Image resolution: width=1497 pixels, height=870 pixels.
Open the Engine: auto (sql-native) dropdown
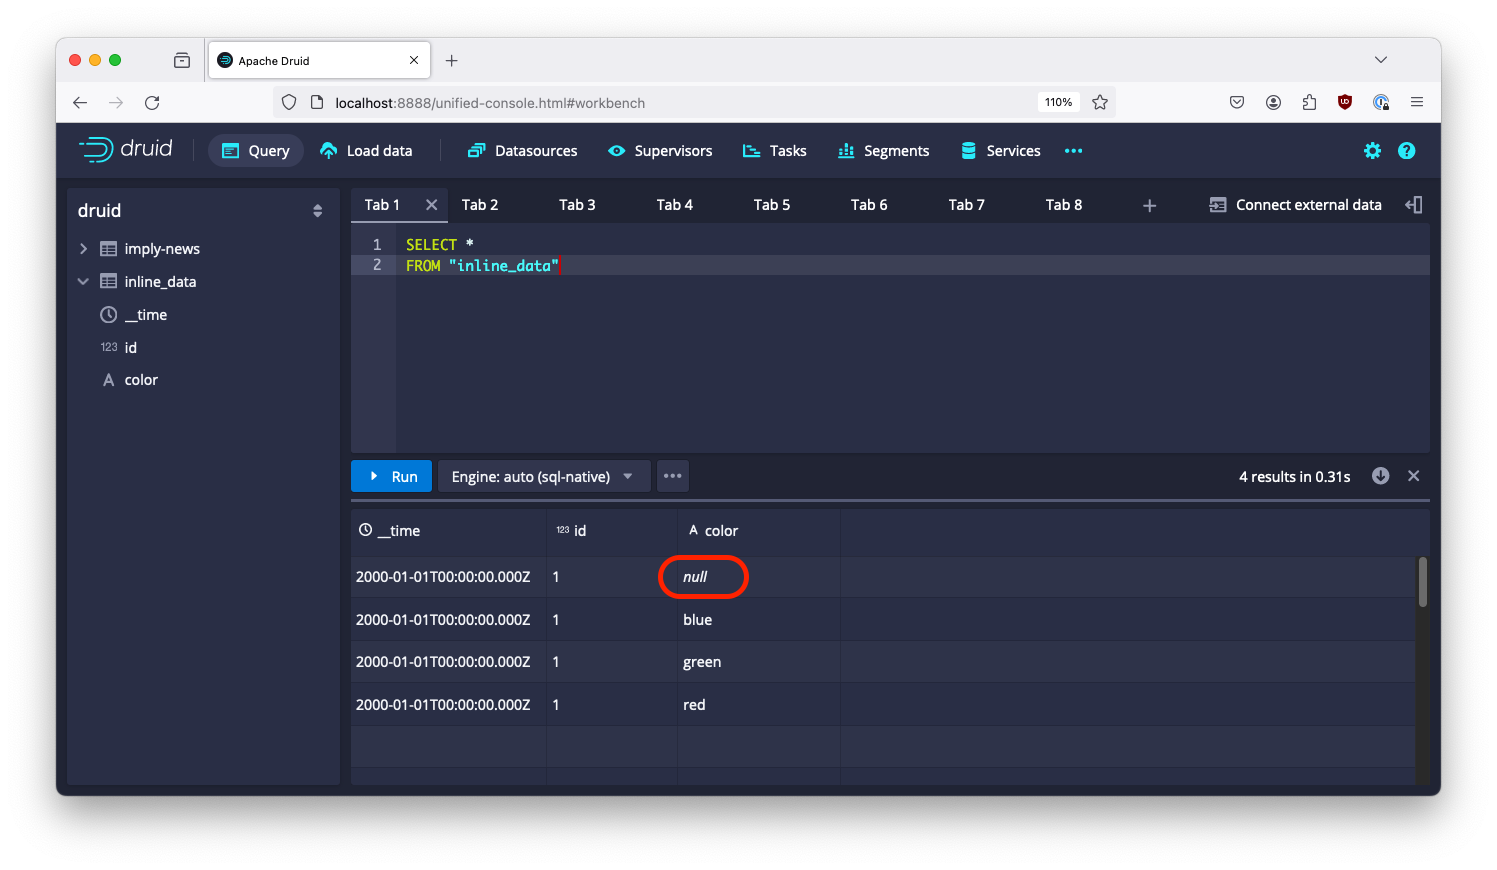(543, 476)
